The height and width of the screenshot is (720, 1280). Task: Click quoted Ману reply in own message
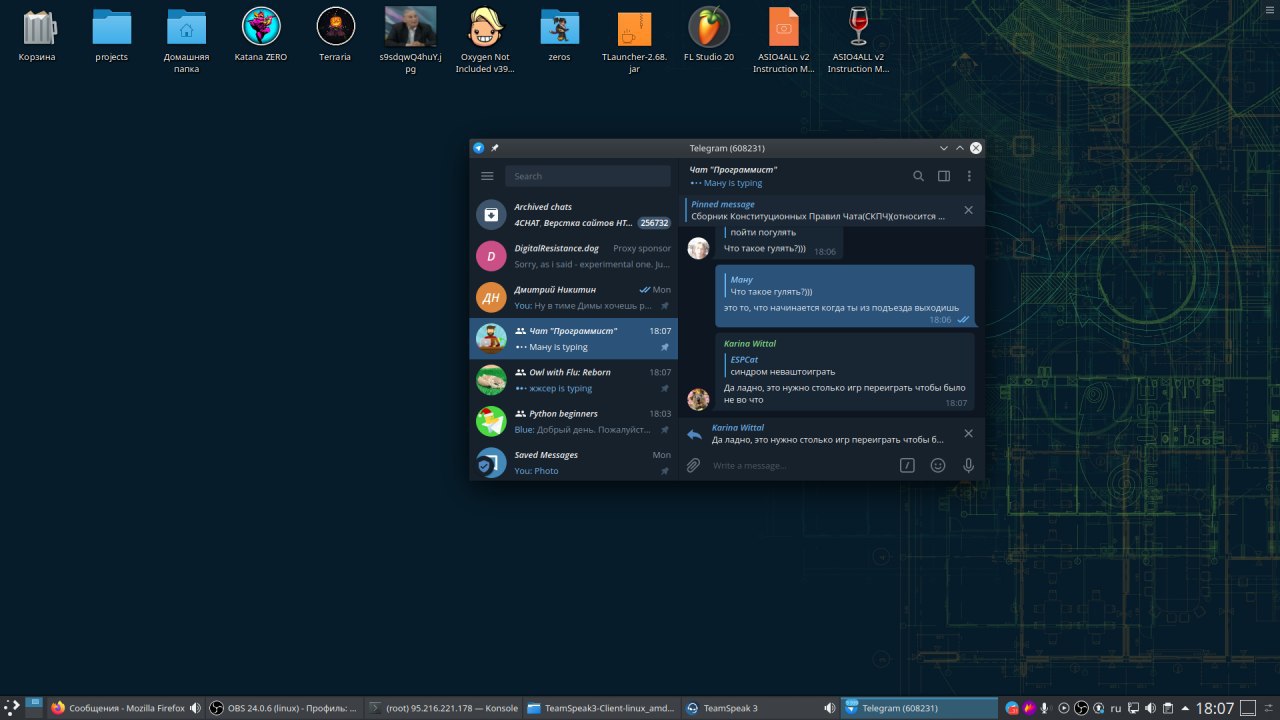pos(772,285)
